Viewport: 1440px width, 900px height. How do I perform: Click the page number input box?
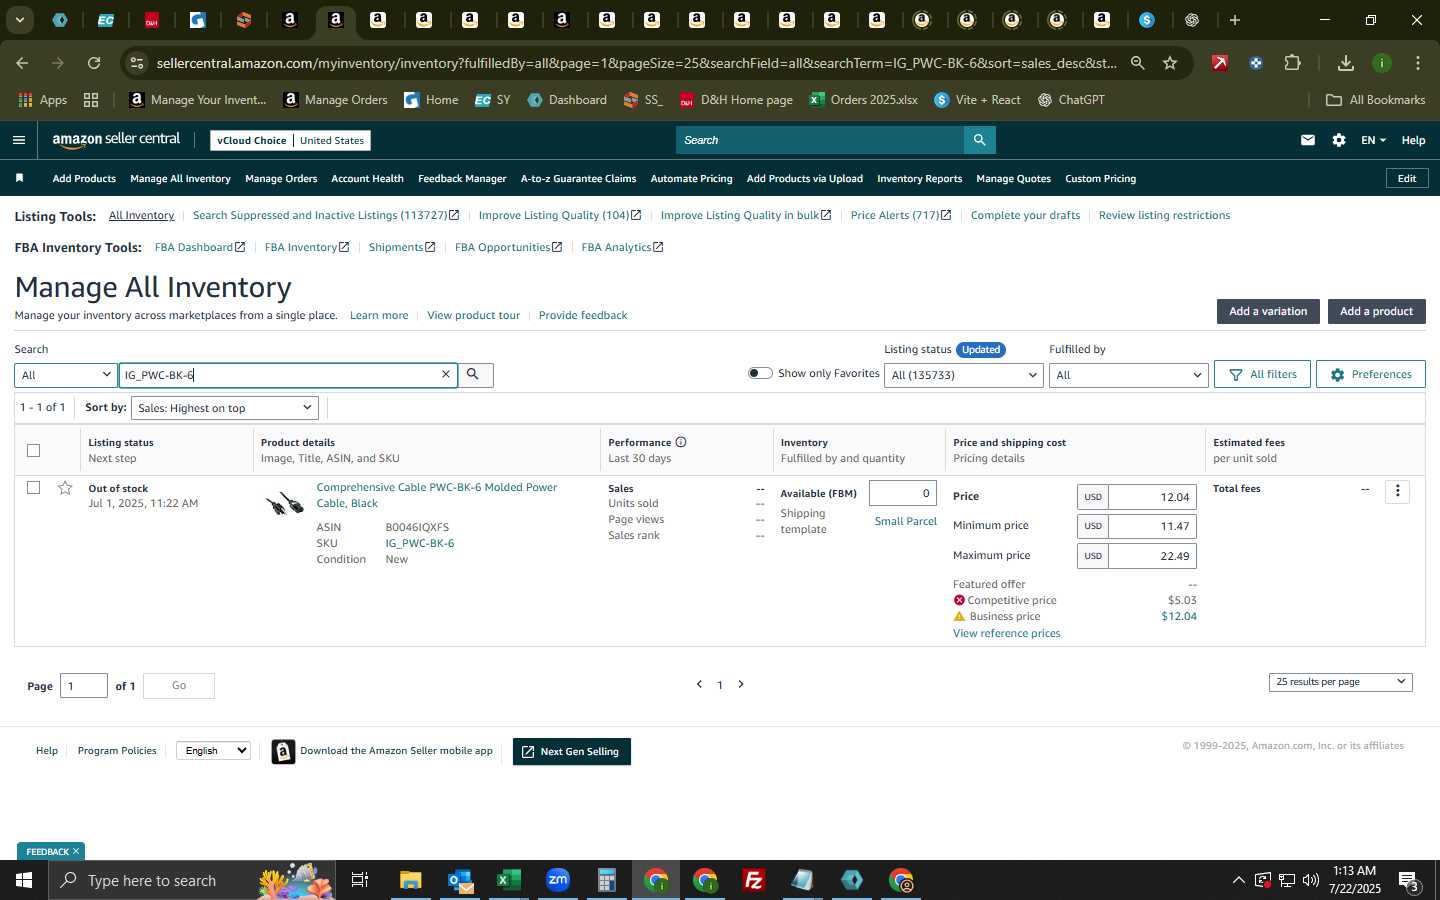[x=83, y=685]
